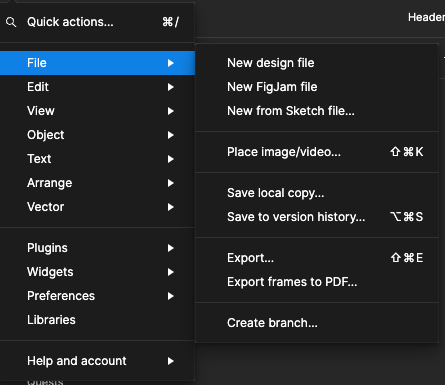The image size is (445, 385).
Task: Select Place image/video option
Action: coord(317,152)
